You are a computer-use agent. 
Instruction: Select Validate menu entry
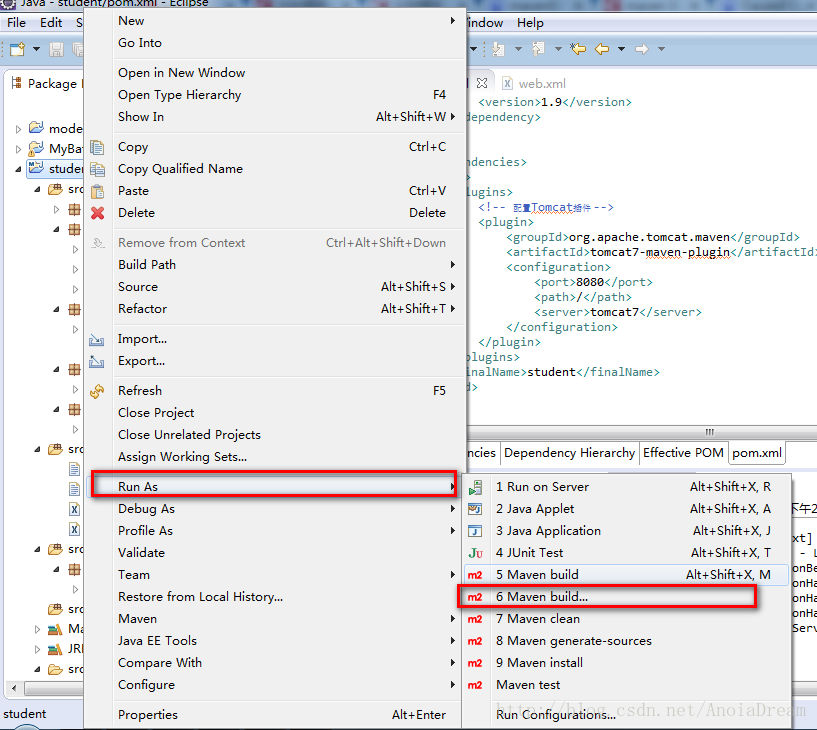[x=274, y=553]
